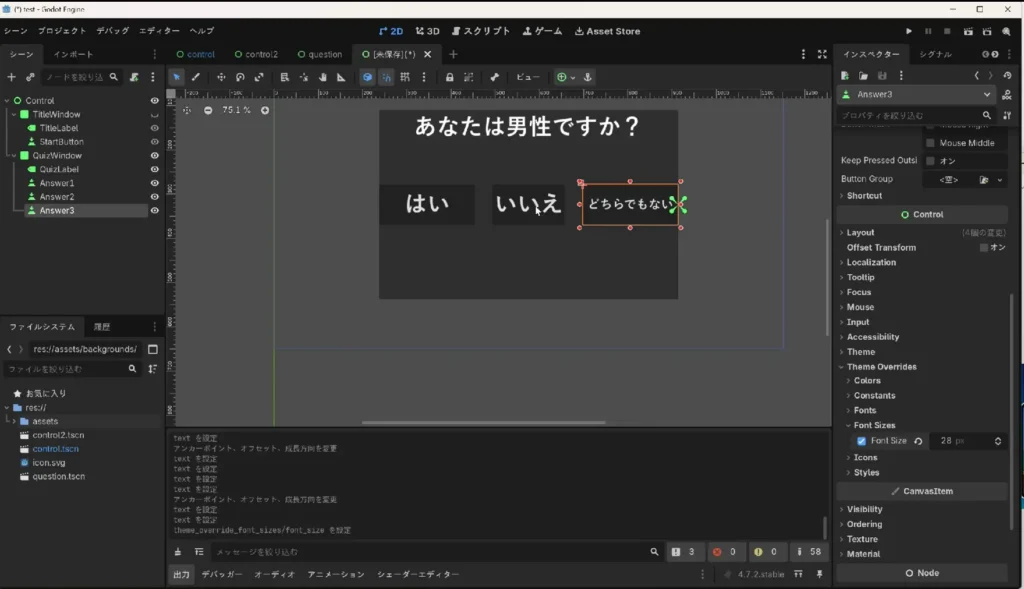The image size is (1024, 589).
Task: Add a new node with plus icon
Action: (11, 77)
